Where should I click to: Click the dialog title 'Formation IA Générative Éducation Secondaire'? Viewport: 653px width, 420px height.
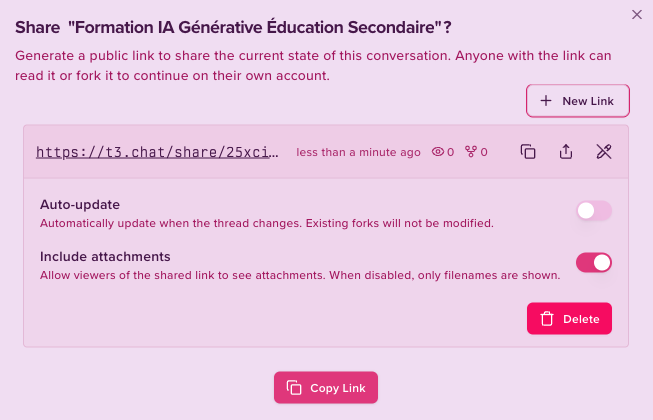[255, 27]
